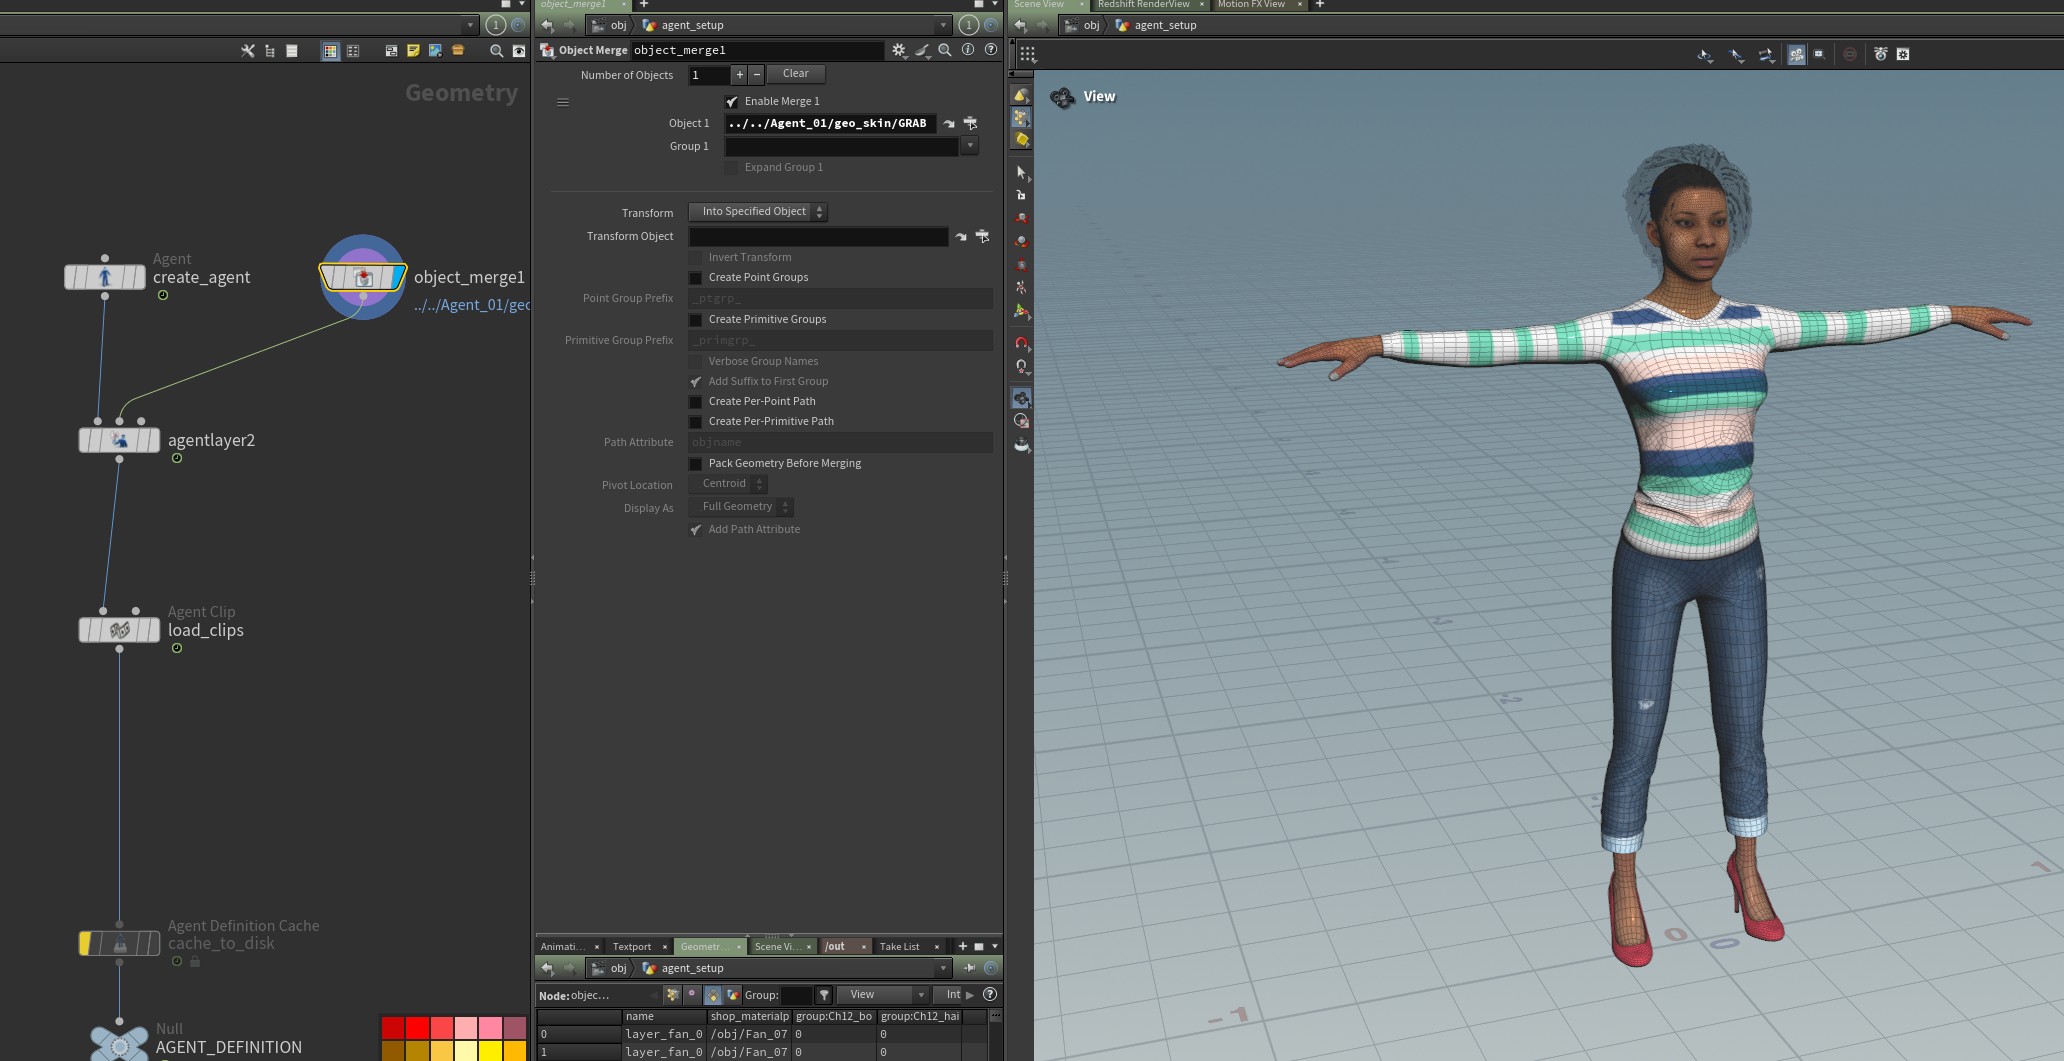Click the load_clips Agent Clip node

pos(119,630)
